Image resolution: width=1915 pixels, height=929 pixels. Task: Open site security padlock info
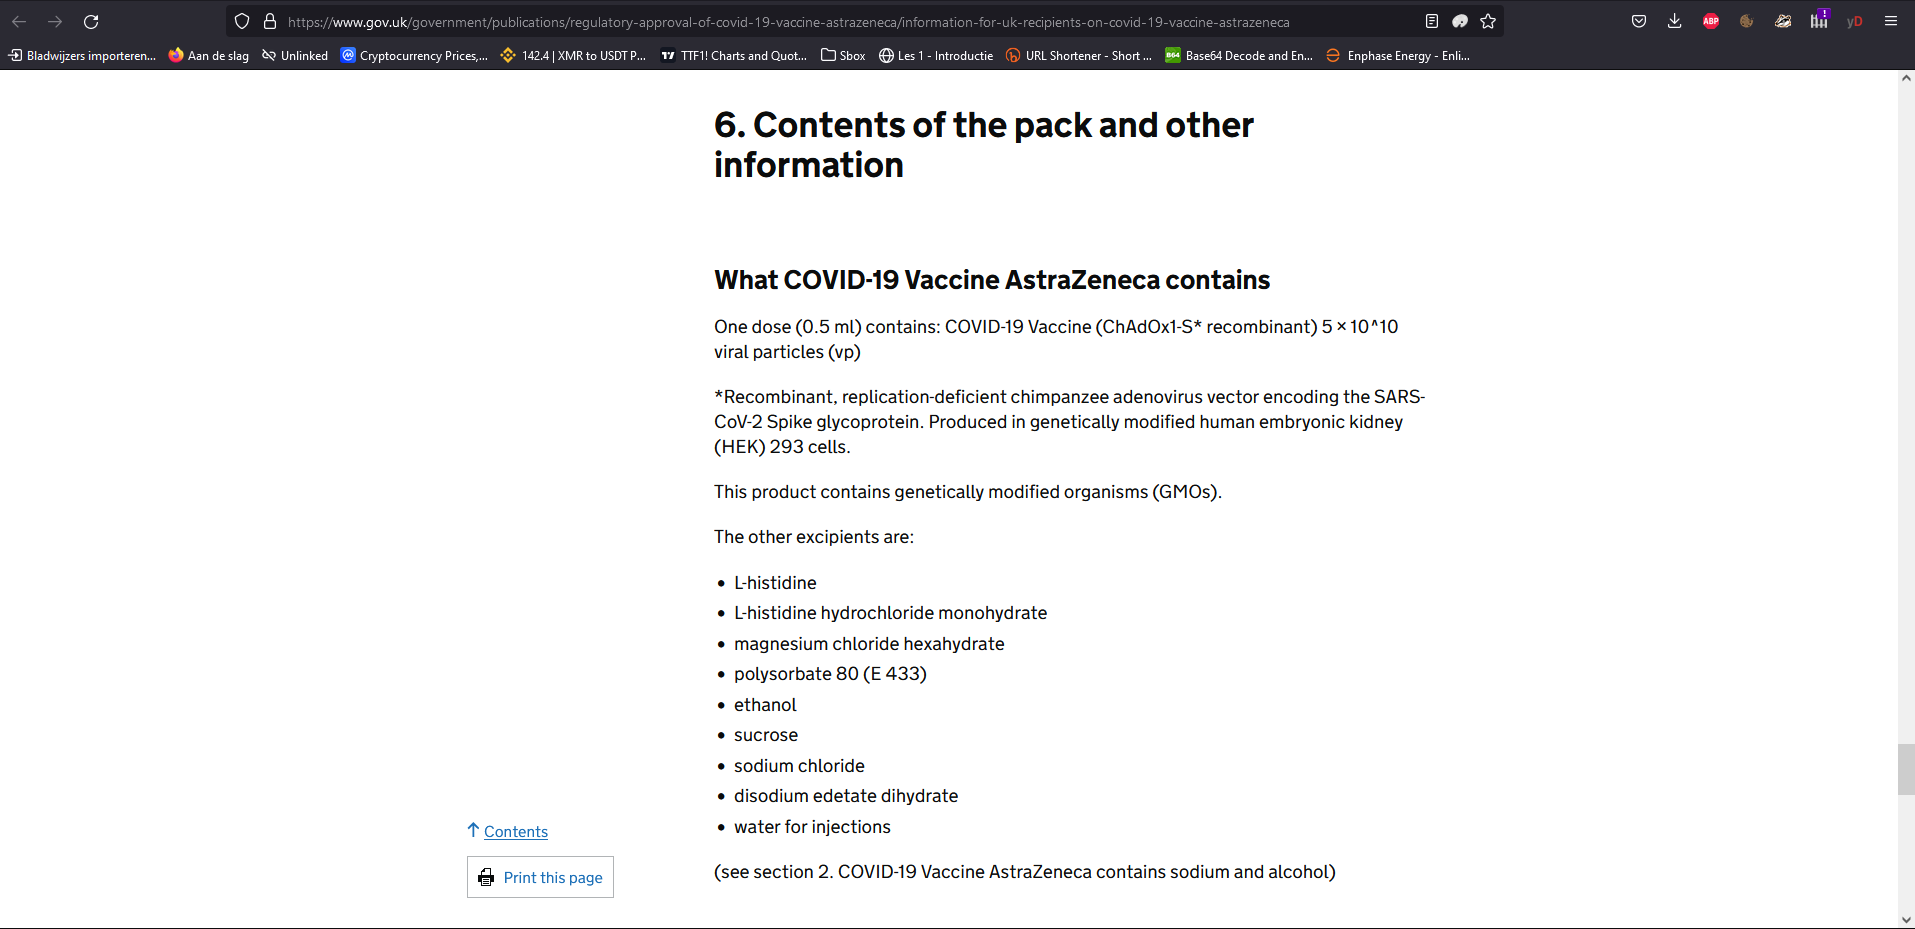[x=270, y=21]
